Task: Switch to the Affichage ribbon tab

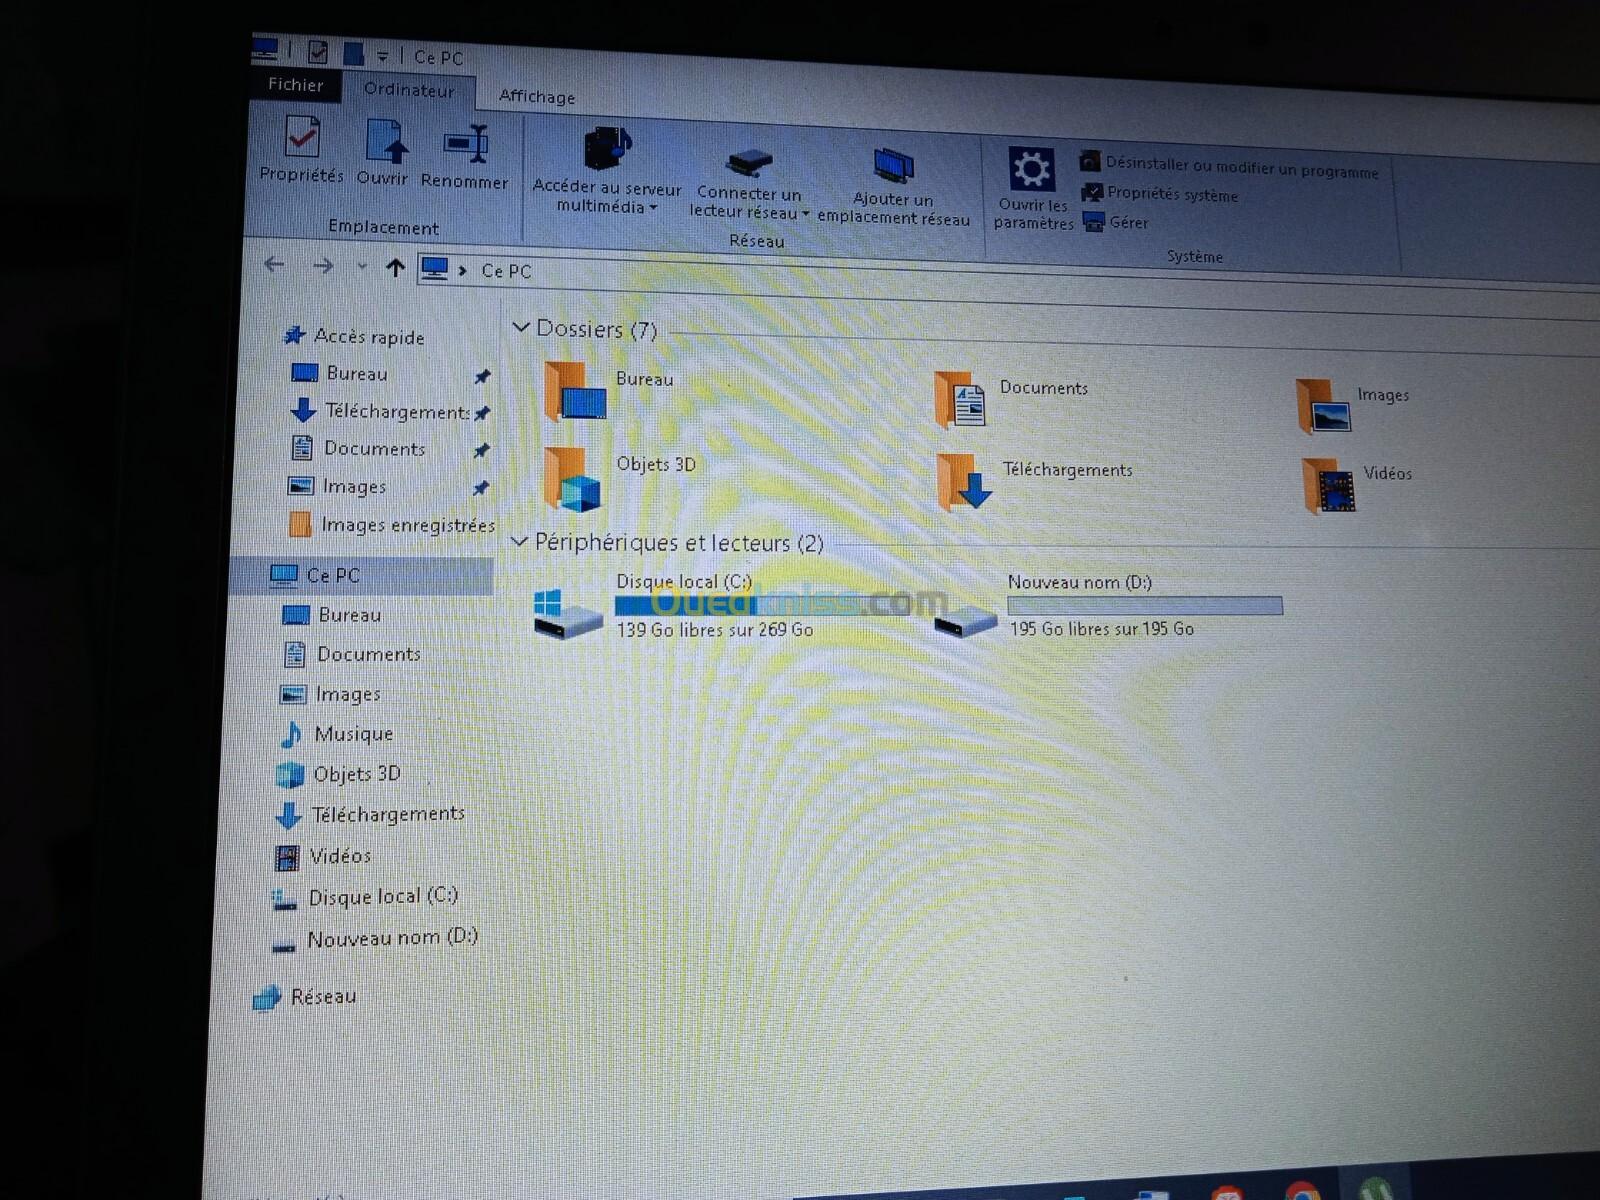Action: tap(536, 96)
